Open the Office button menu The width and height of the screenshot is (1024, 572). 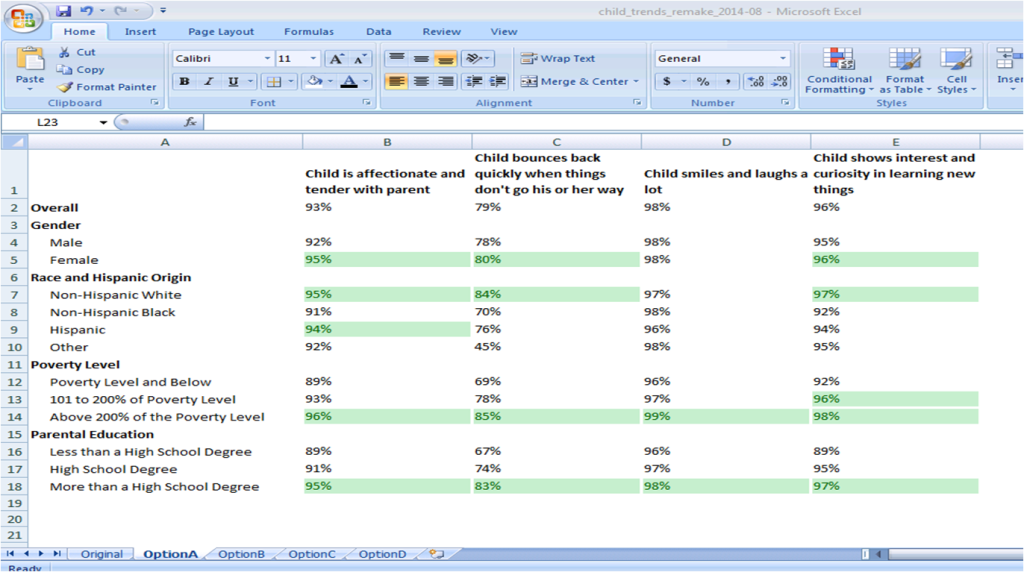[23, 18]
